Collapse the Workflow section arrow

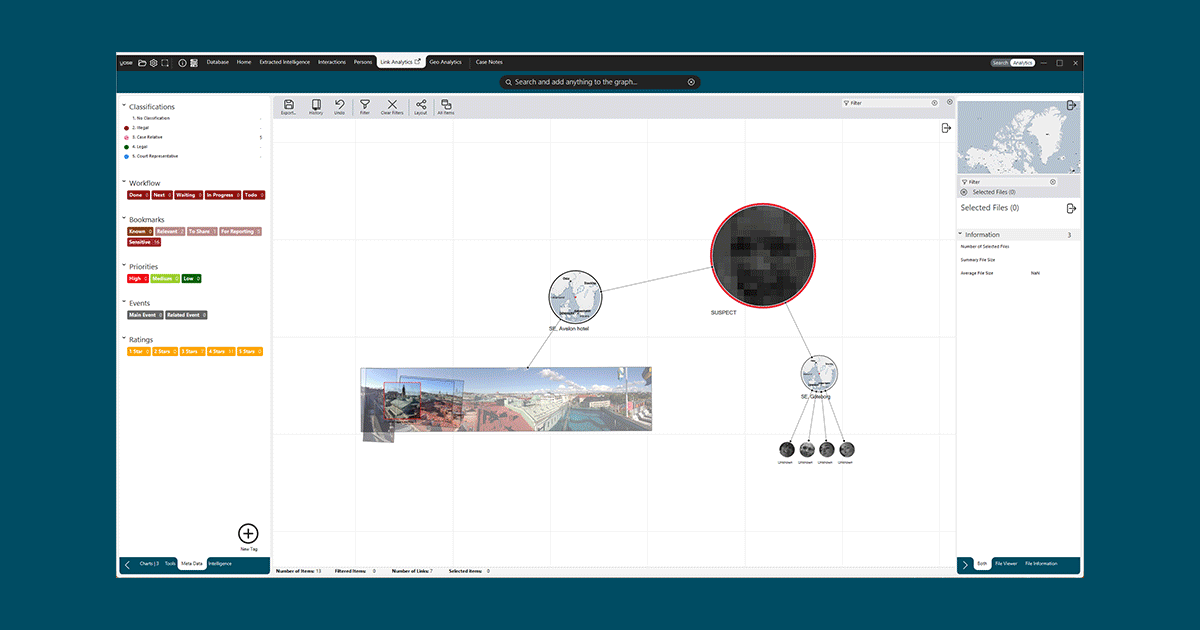pyautogui.click(x=124, y=183)
